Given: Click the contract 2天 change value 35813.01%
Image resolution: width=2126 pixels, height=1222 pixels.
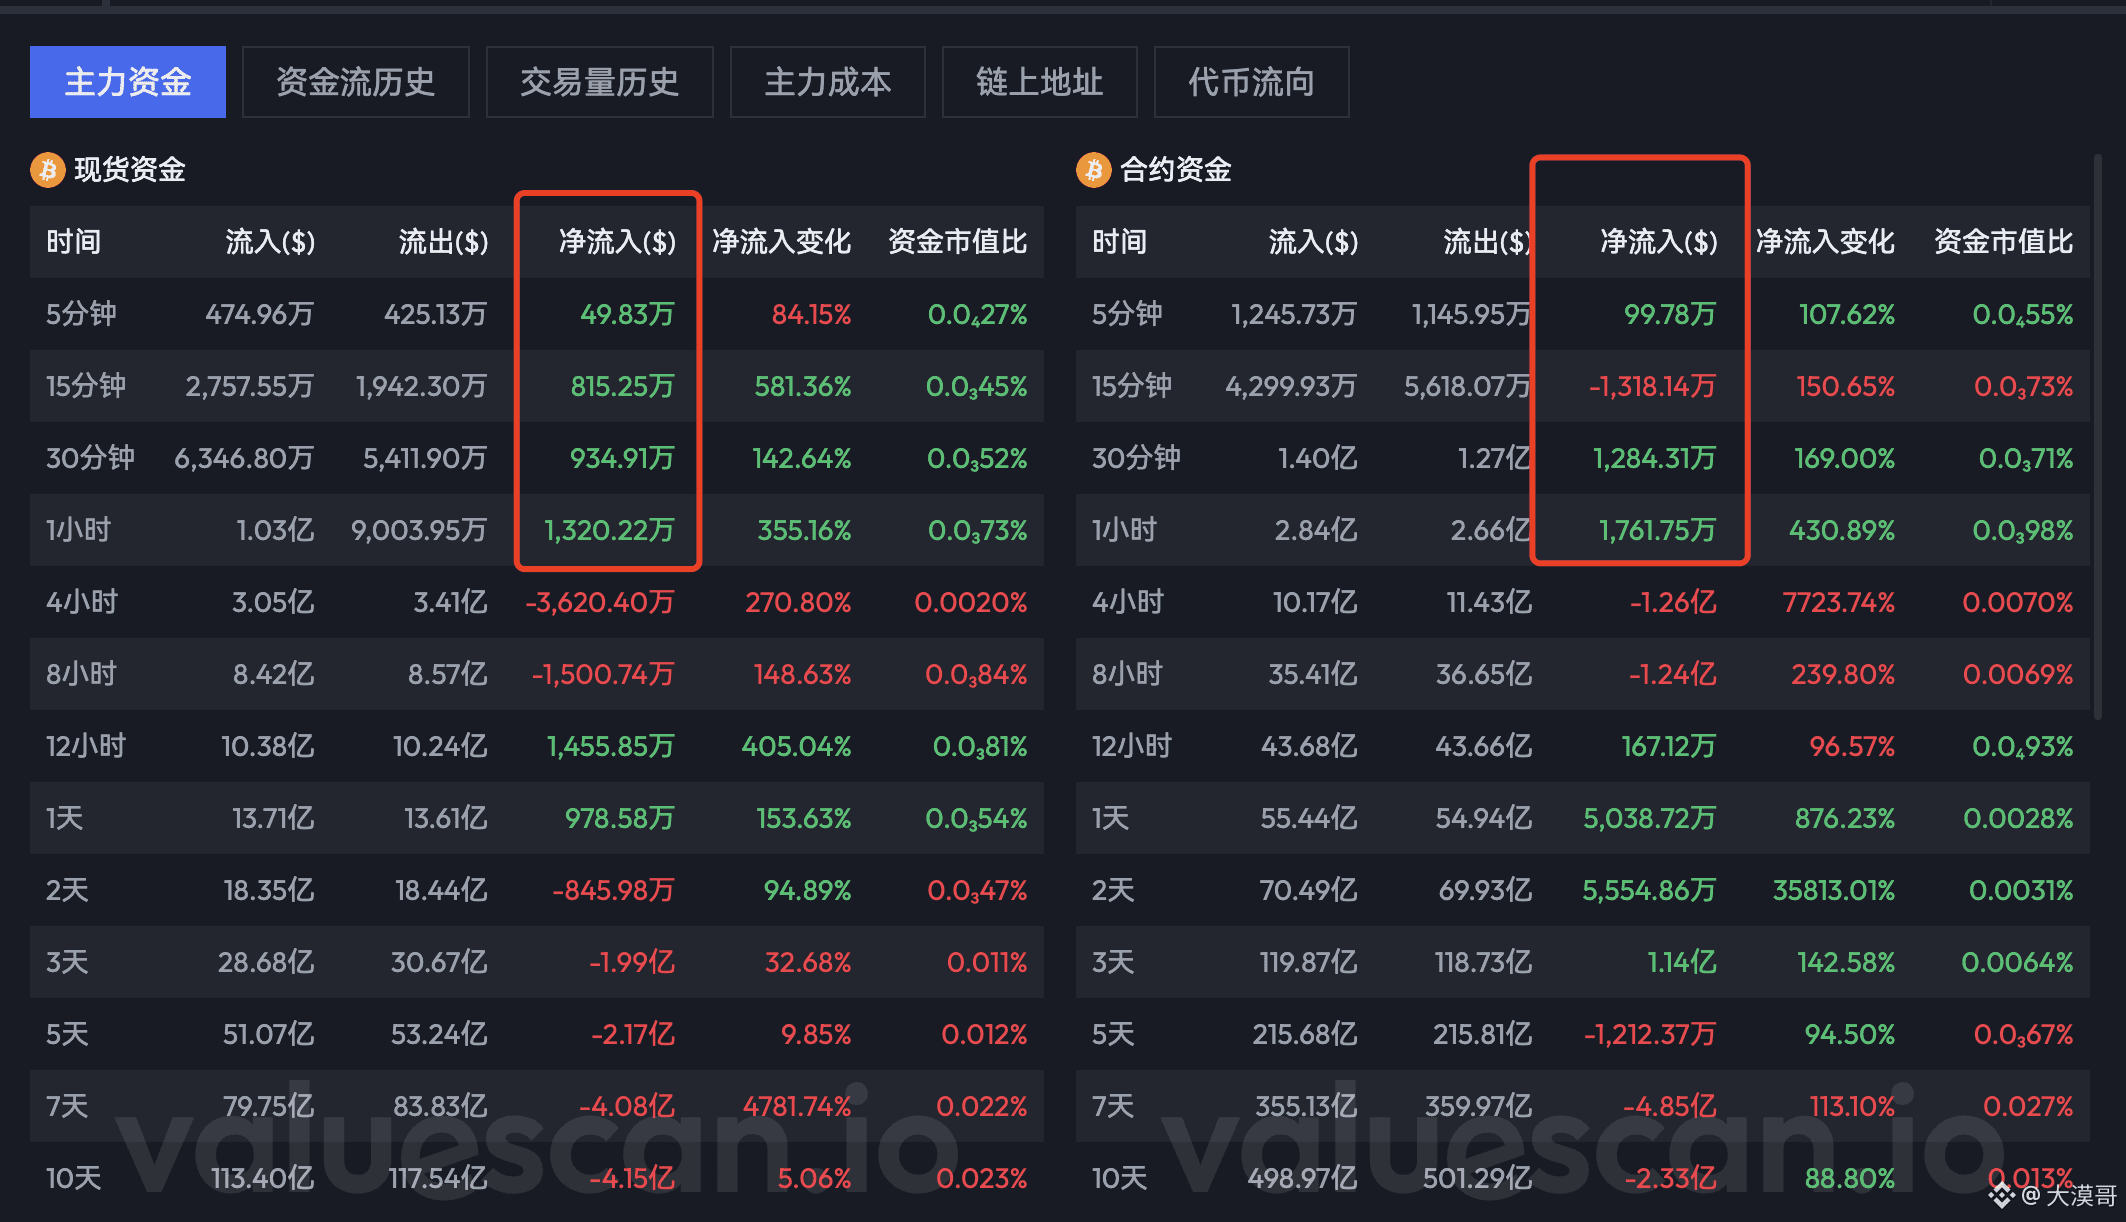Looking at the screenshot, I should tap(1833, 890).
